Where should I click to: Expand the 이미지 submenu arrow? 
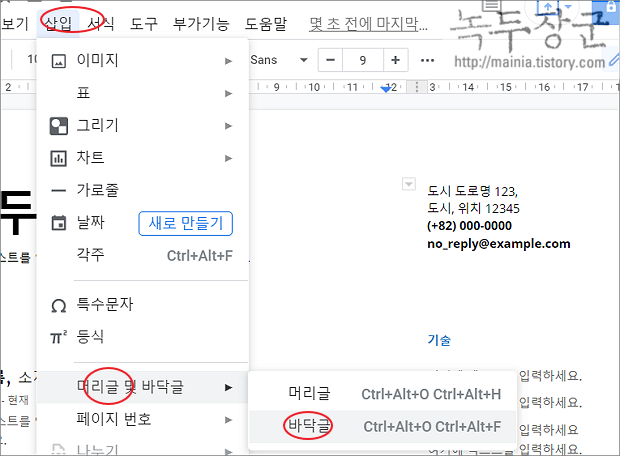click(228, 61)
